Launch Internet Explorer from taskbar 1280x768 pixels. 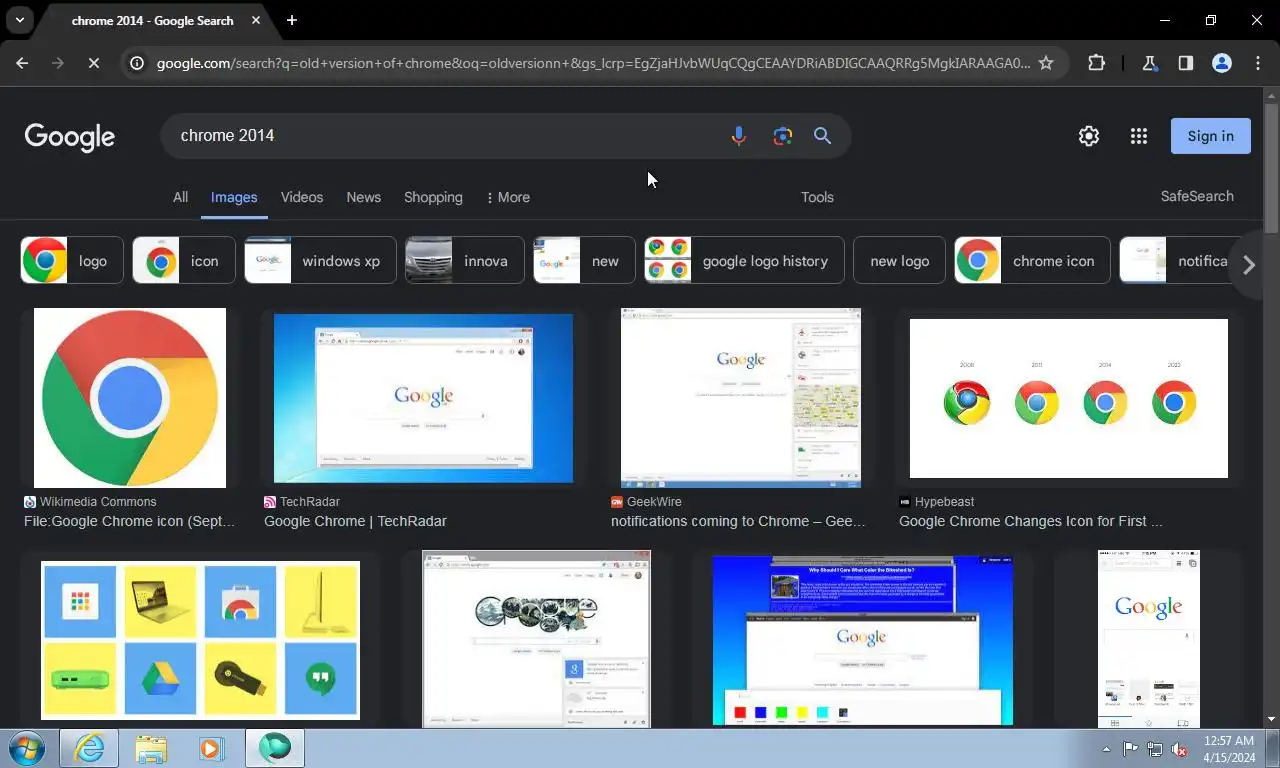point(89,748)
